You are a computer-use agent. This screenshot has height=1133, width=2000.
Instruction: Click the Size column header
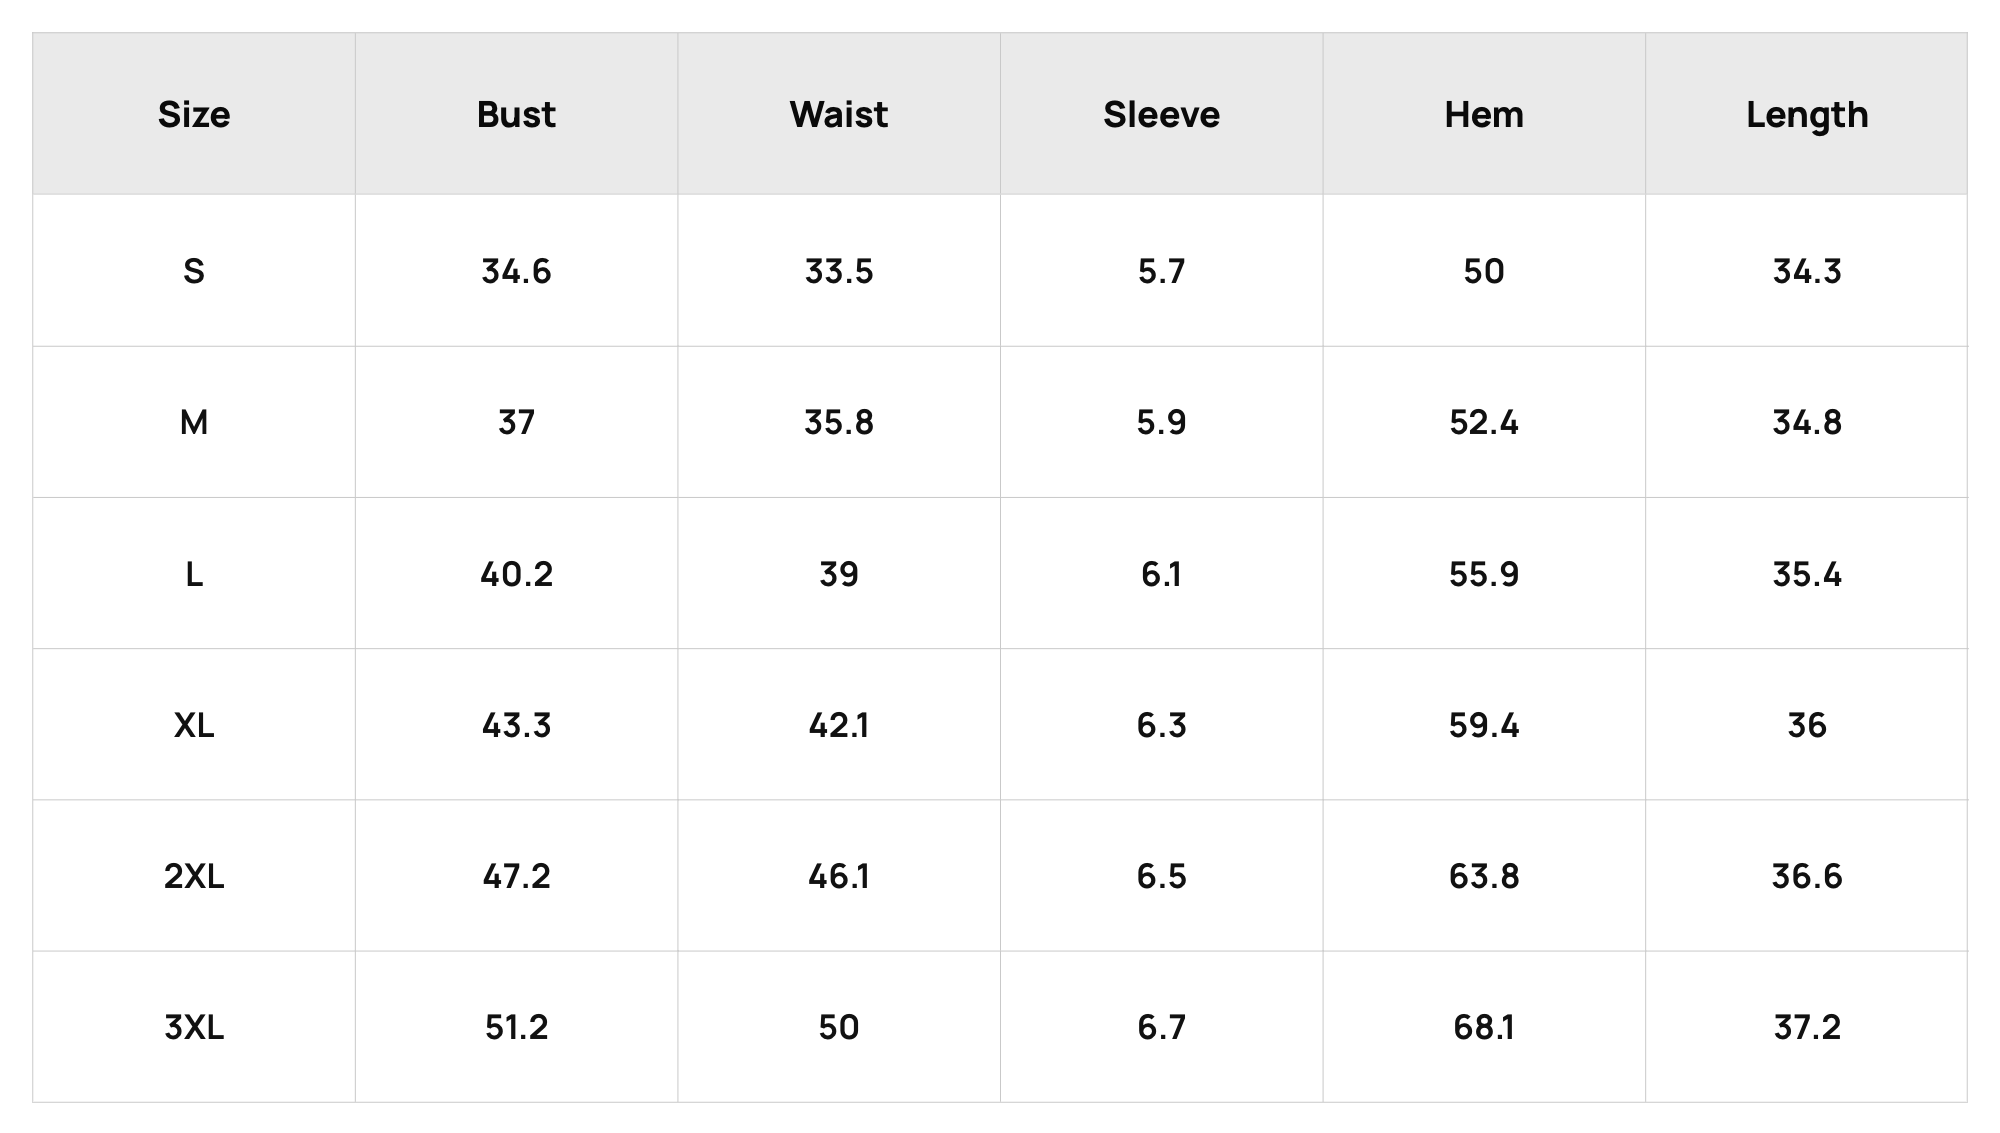click(194, 115)
